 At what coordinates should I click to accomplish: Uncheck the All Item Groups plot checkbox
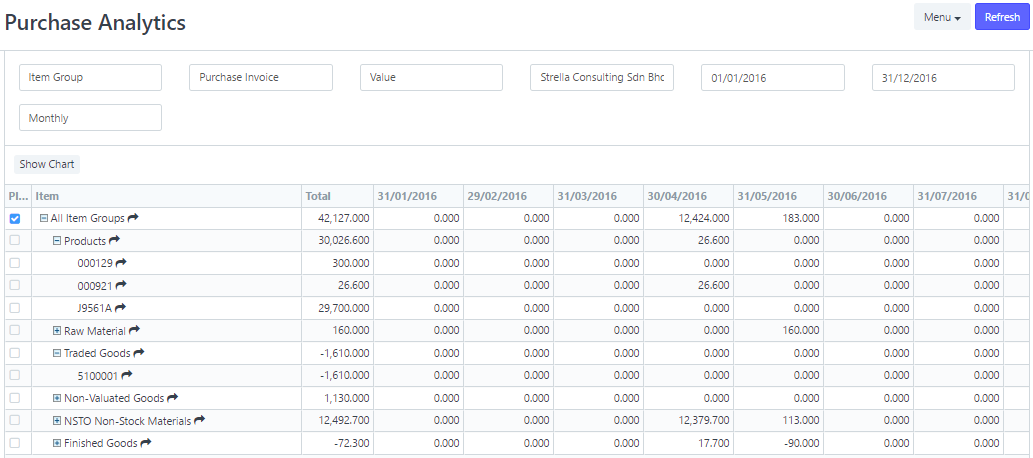pyautogui.click(x=15, y=218)
